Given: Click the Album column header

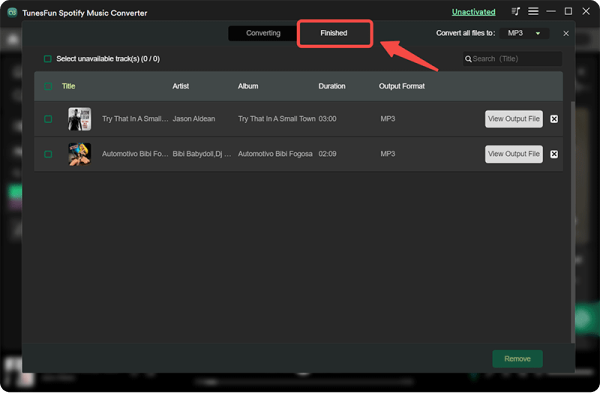Looking at the screenshot, I should tap(248, 86).
